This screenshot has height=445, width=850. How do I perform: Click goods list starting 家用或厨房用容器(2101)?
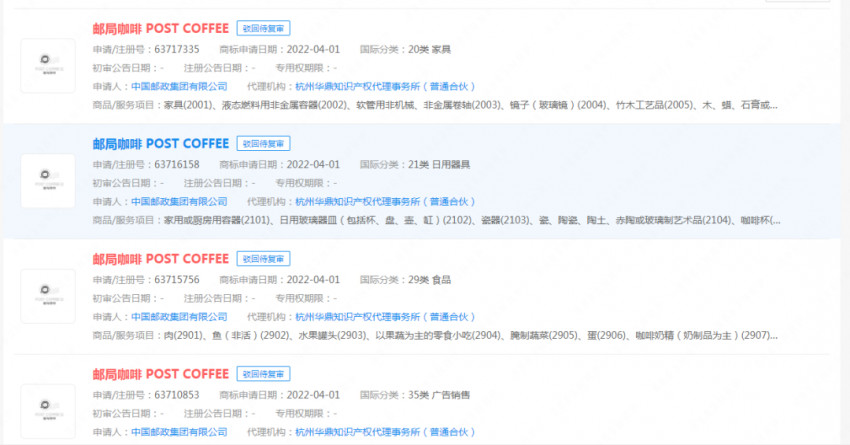tap(472, 221)
